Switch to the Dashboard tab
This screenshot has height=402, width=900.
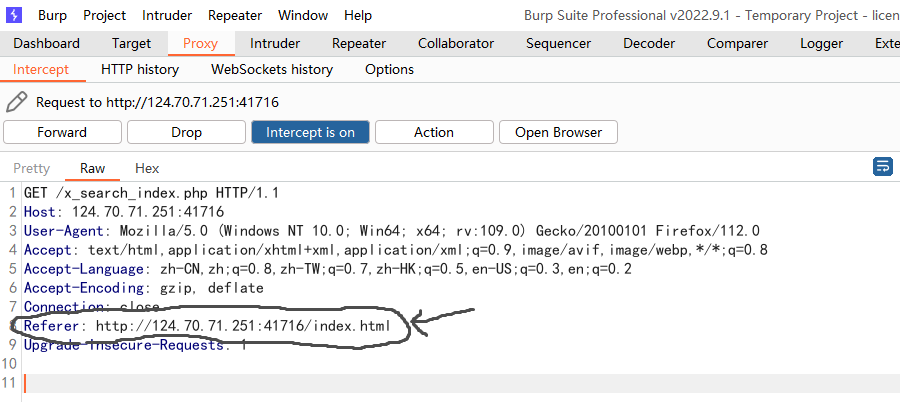pos(47,43)
